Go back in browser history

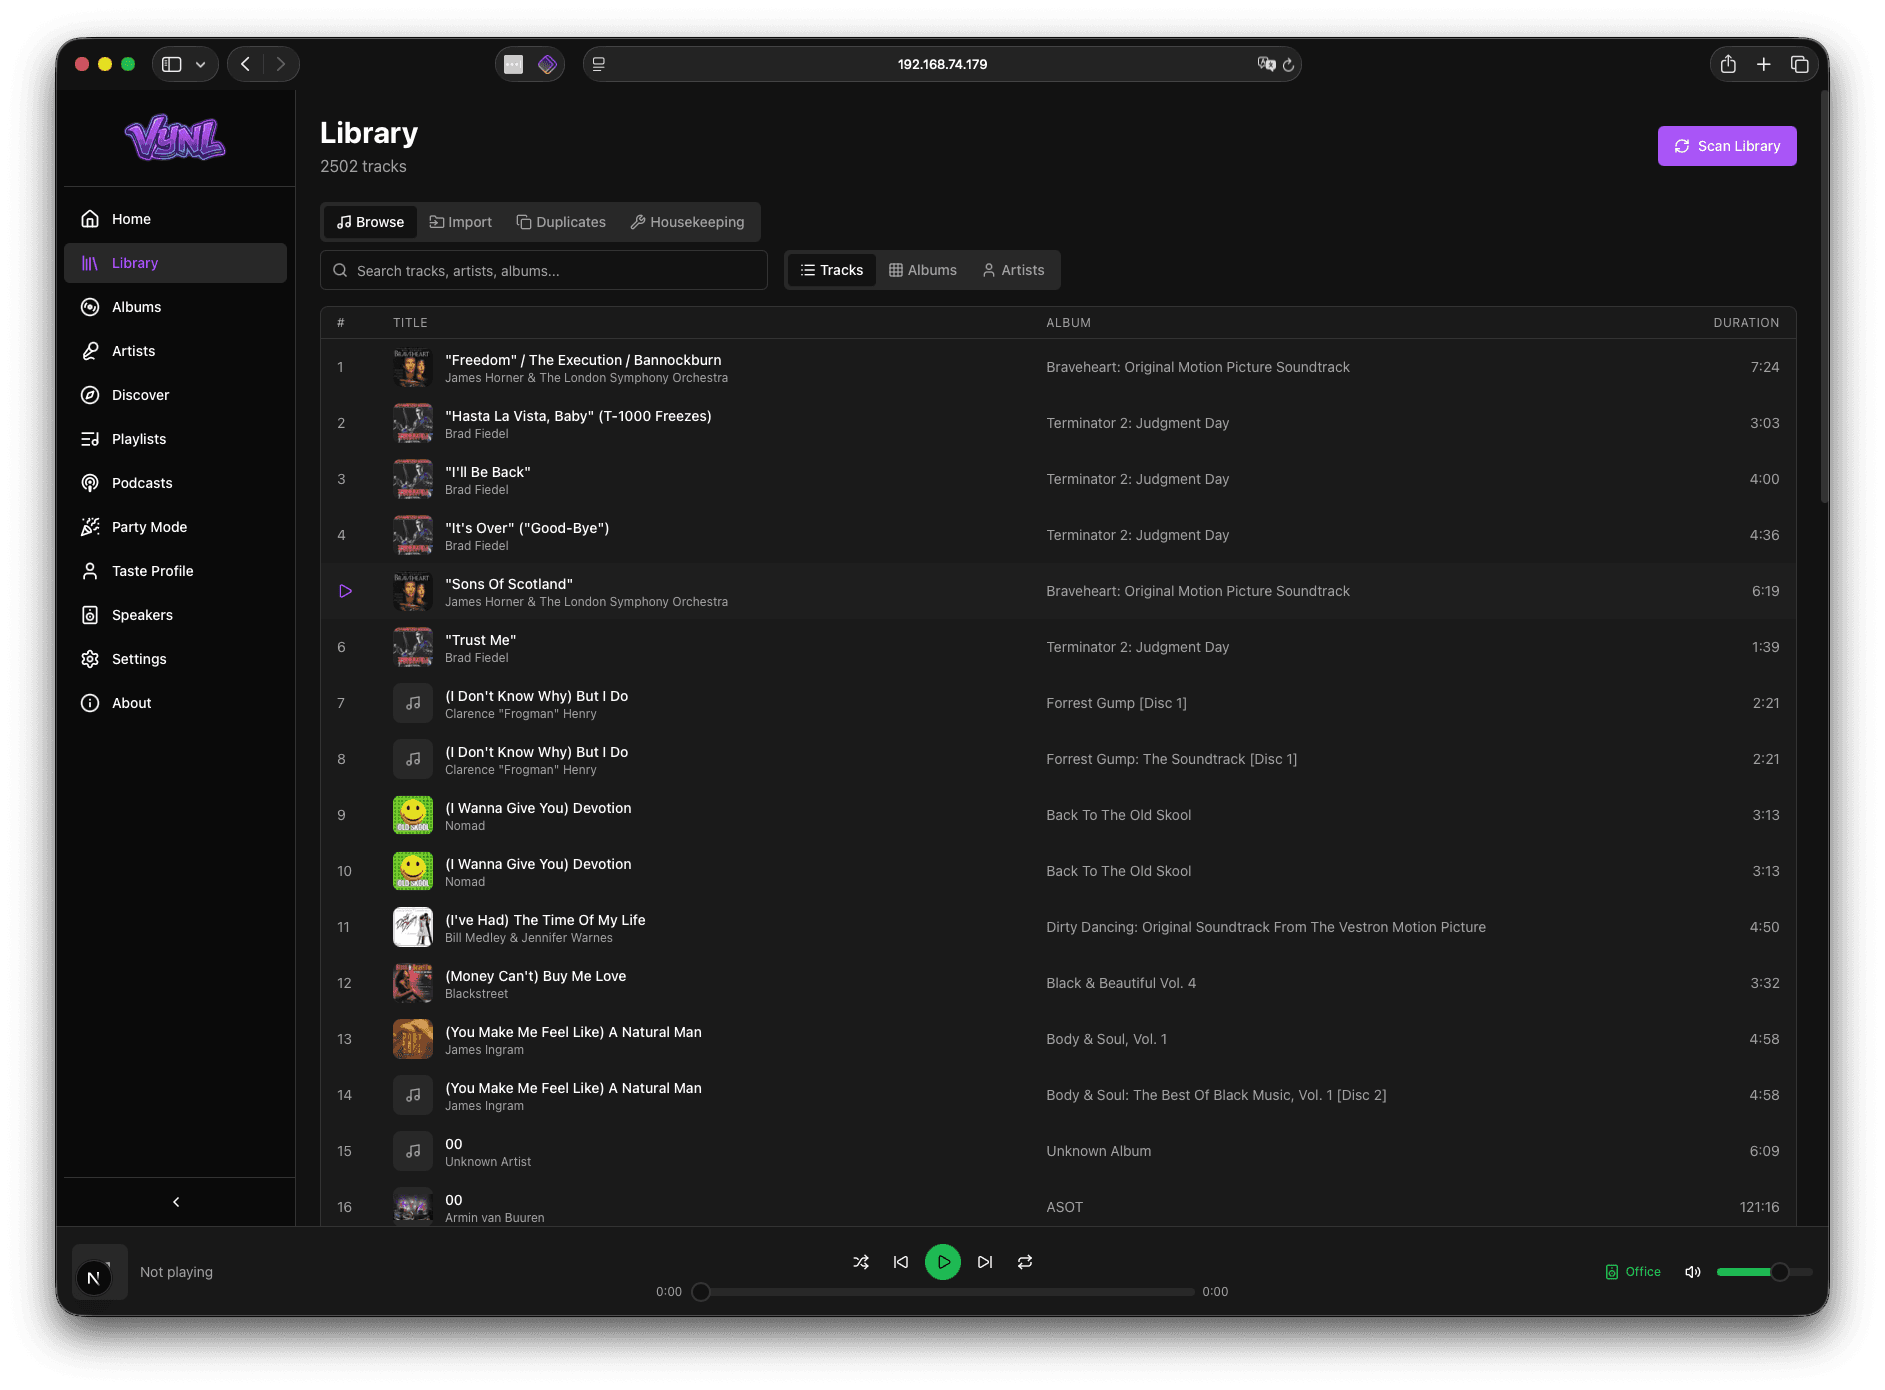tap(245, 64)
